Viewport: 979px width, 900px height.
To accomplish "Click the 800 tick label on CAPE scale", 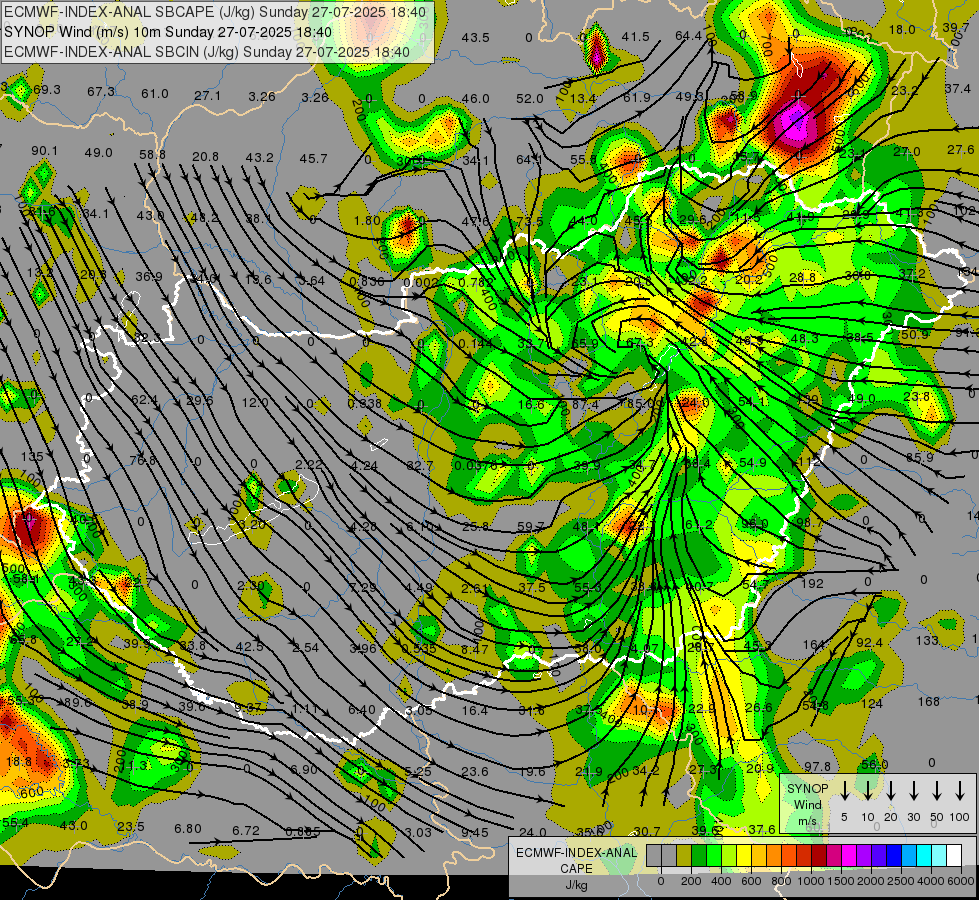I will point(781,881).
